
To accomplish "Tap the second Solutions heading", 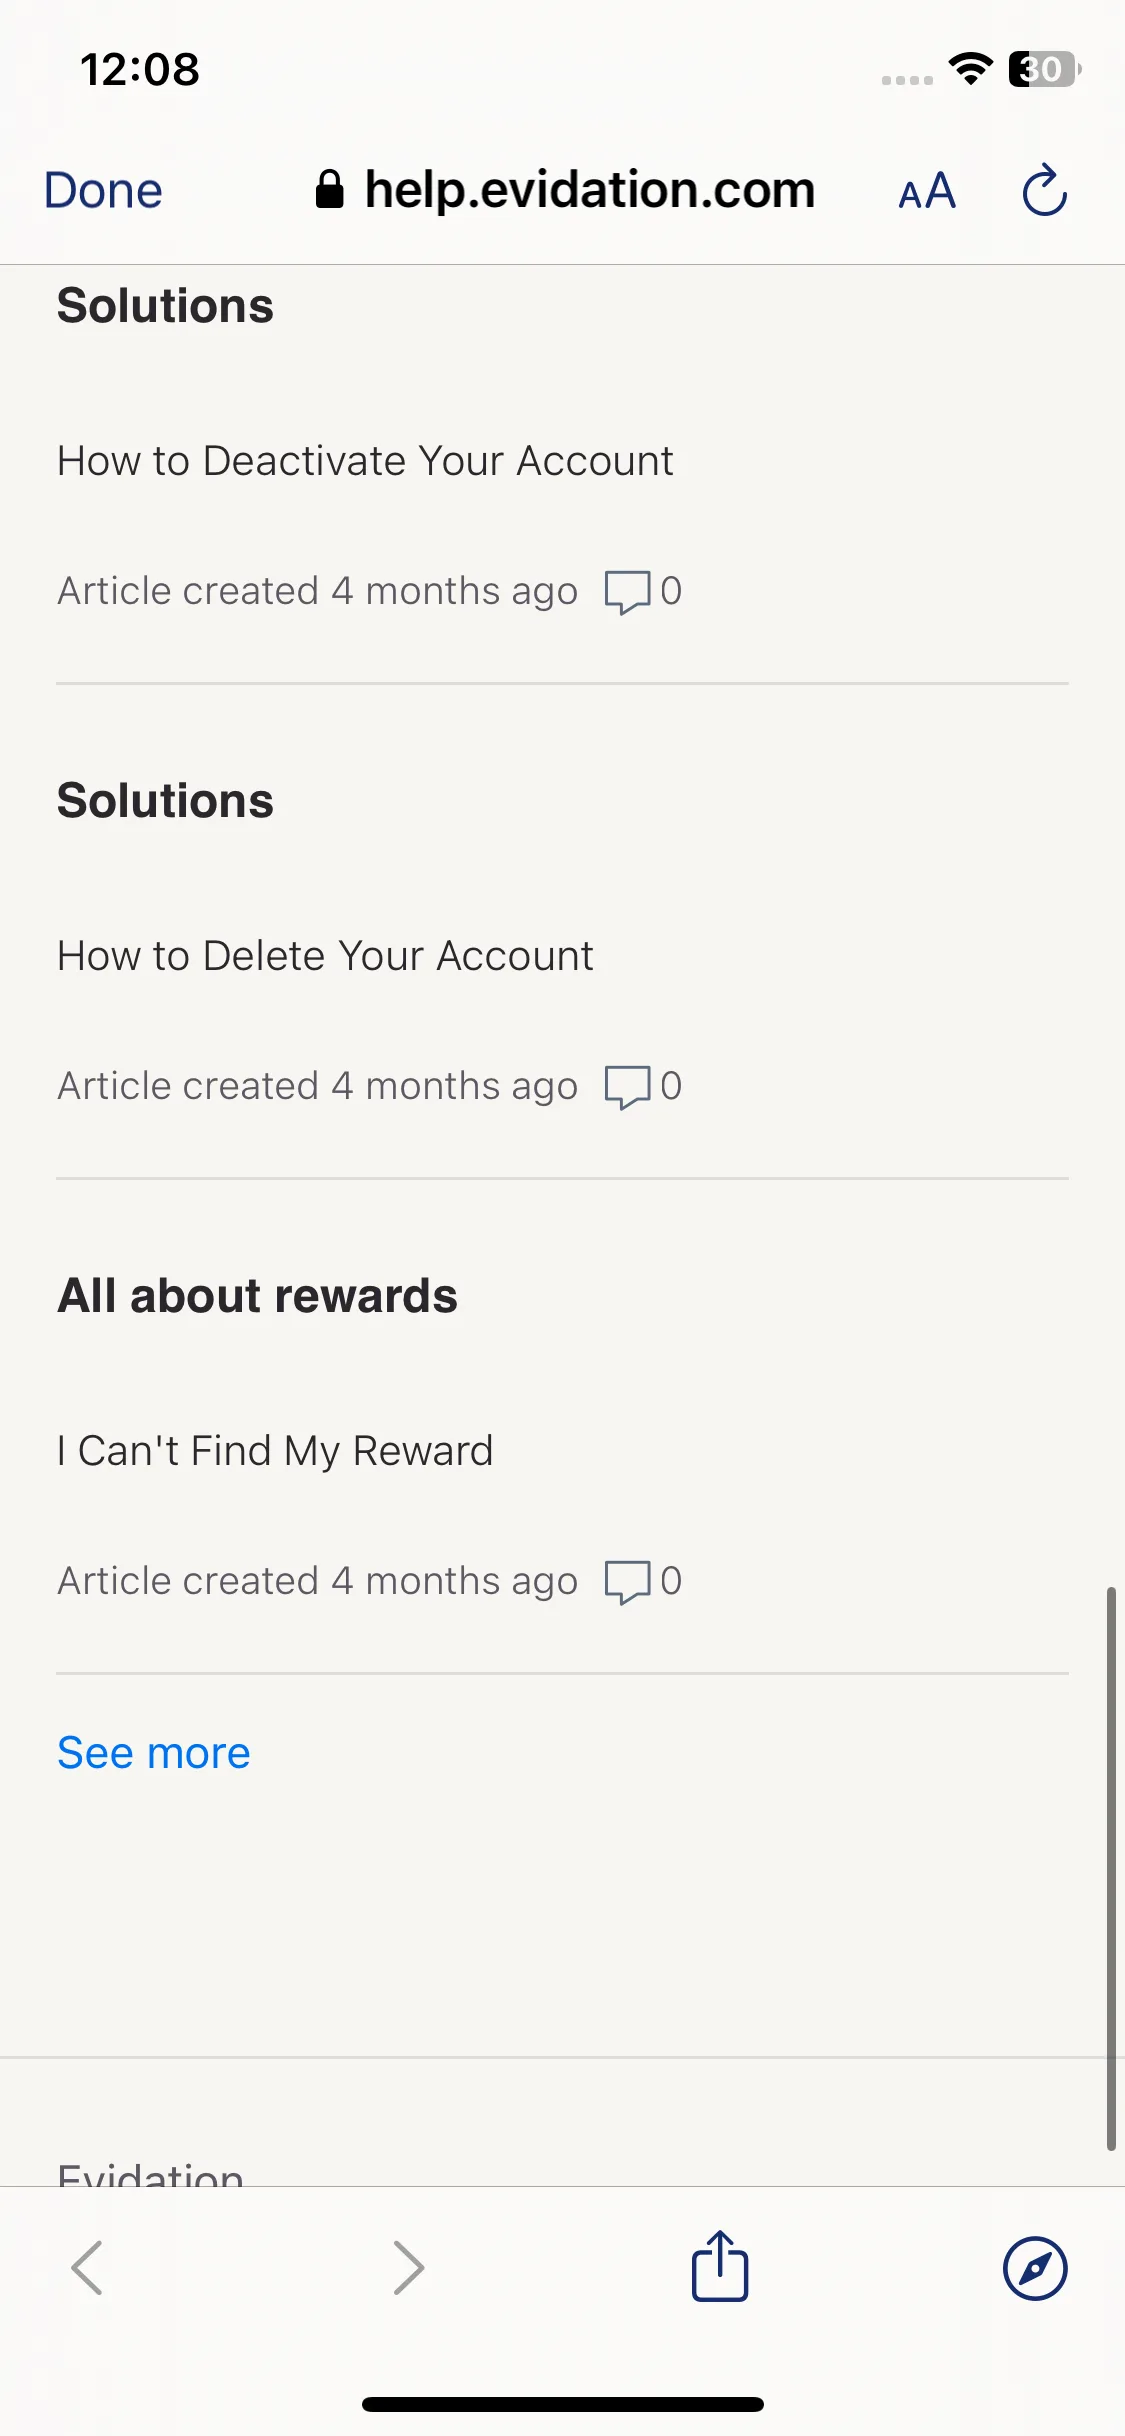I will point(165,801).
